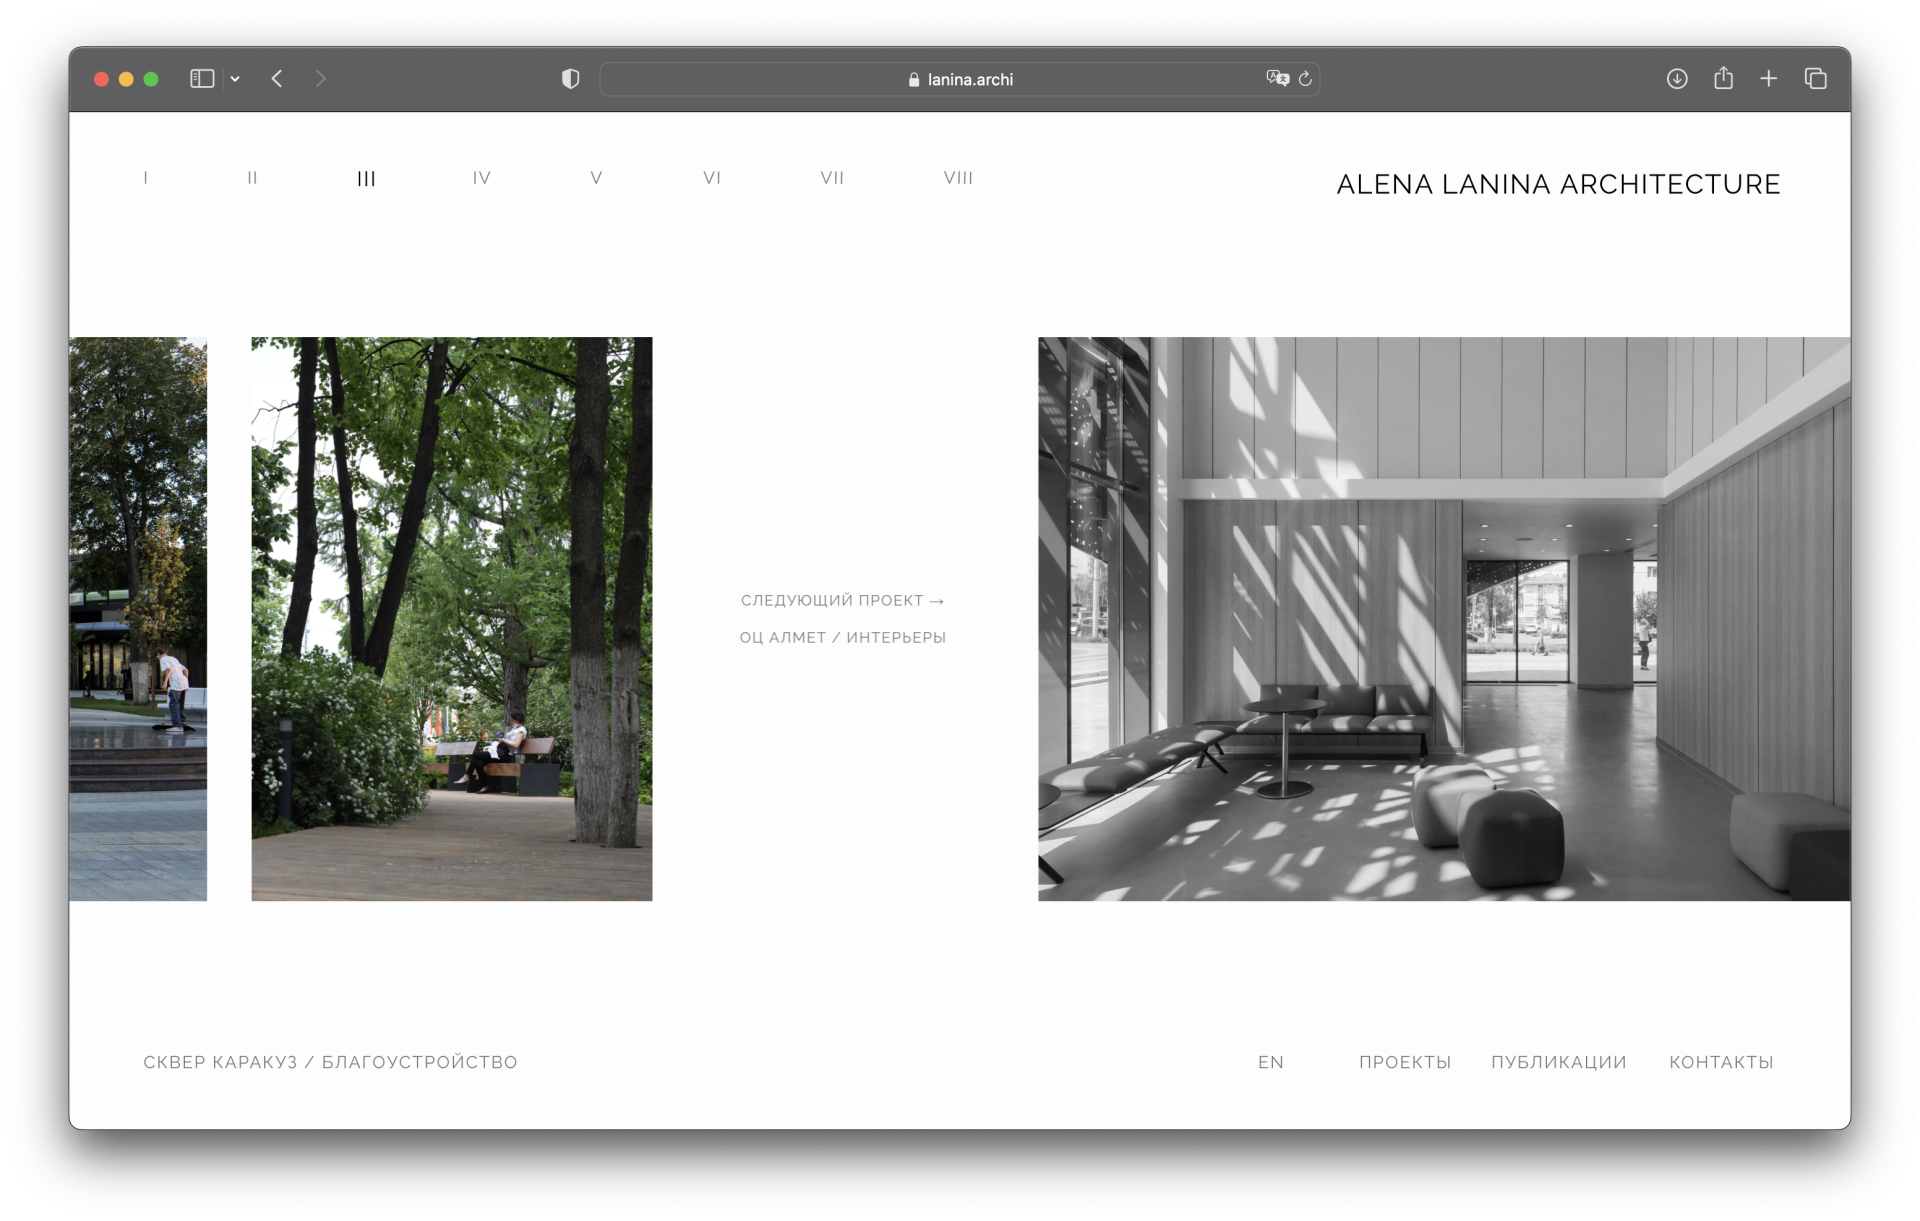Open the КОНТАКТЫ menu item
1920x1221 pixels.
click(x=1721, y=1062)
